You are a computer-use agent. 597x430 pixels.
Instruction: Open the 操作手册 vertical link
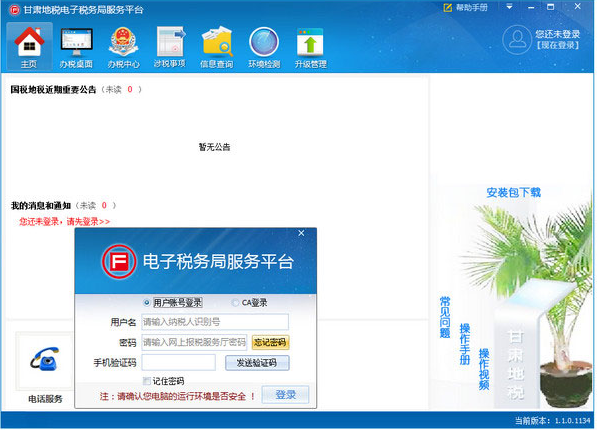pos(465,344)
